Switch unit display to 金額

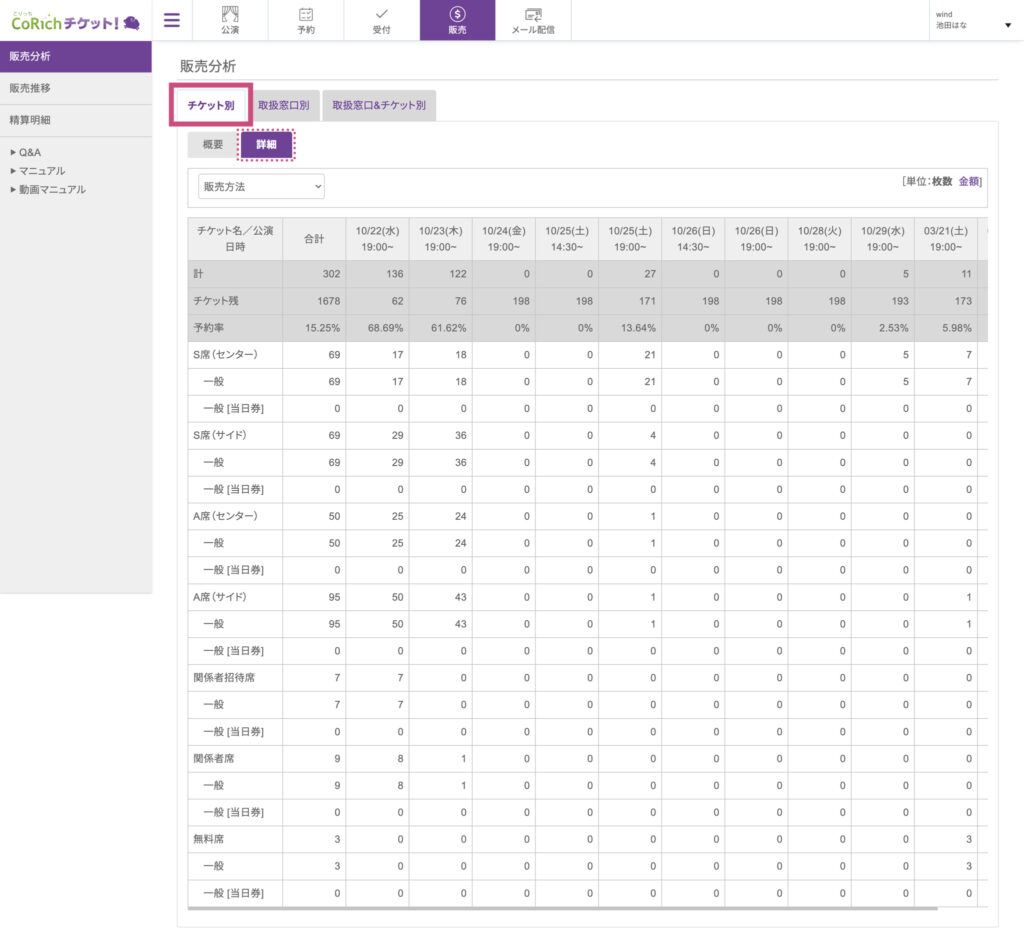click(969, 181)
